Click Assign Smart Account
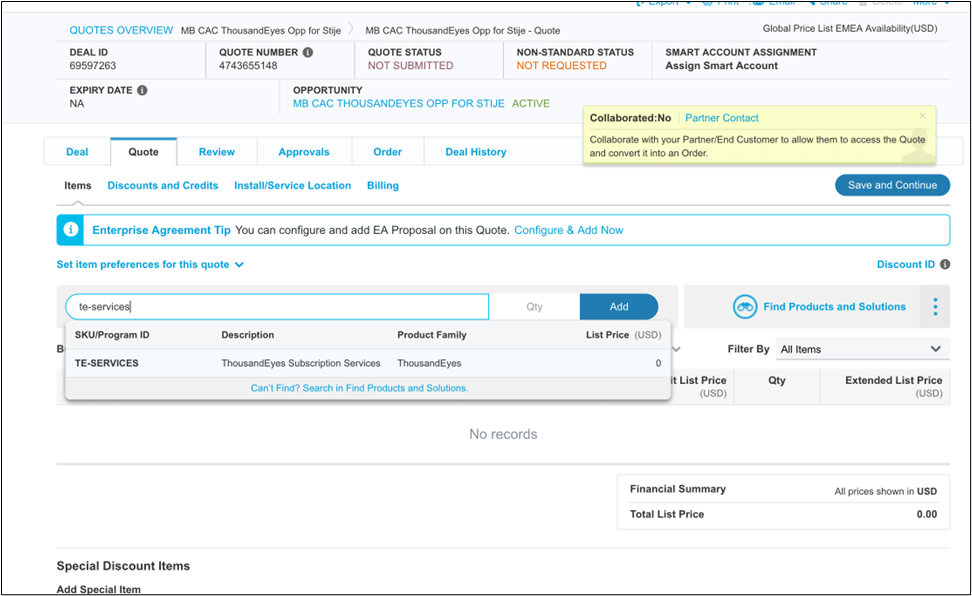 [722, 66]
